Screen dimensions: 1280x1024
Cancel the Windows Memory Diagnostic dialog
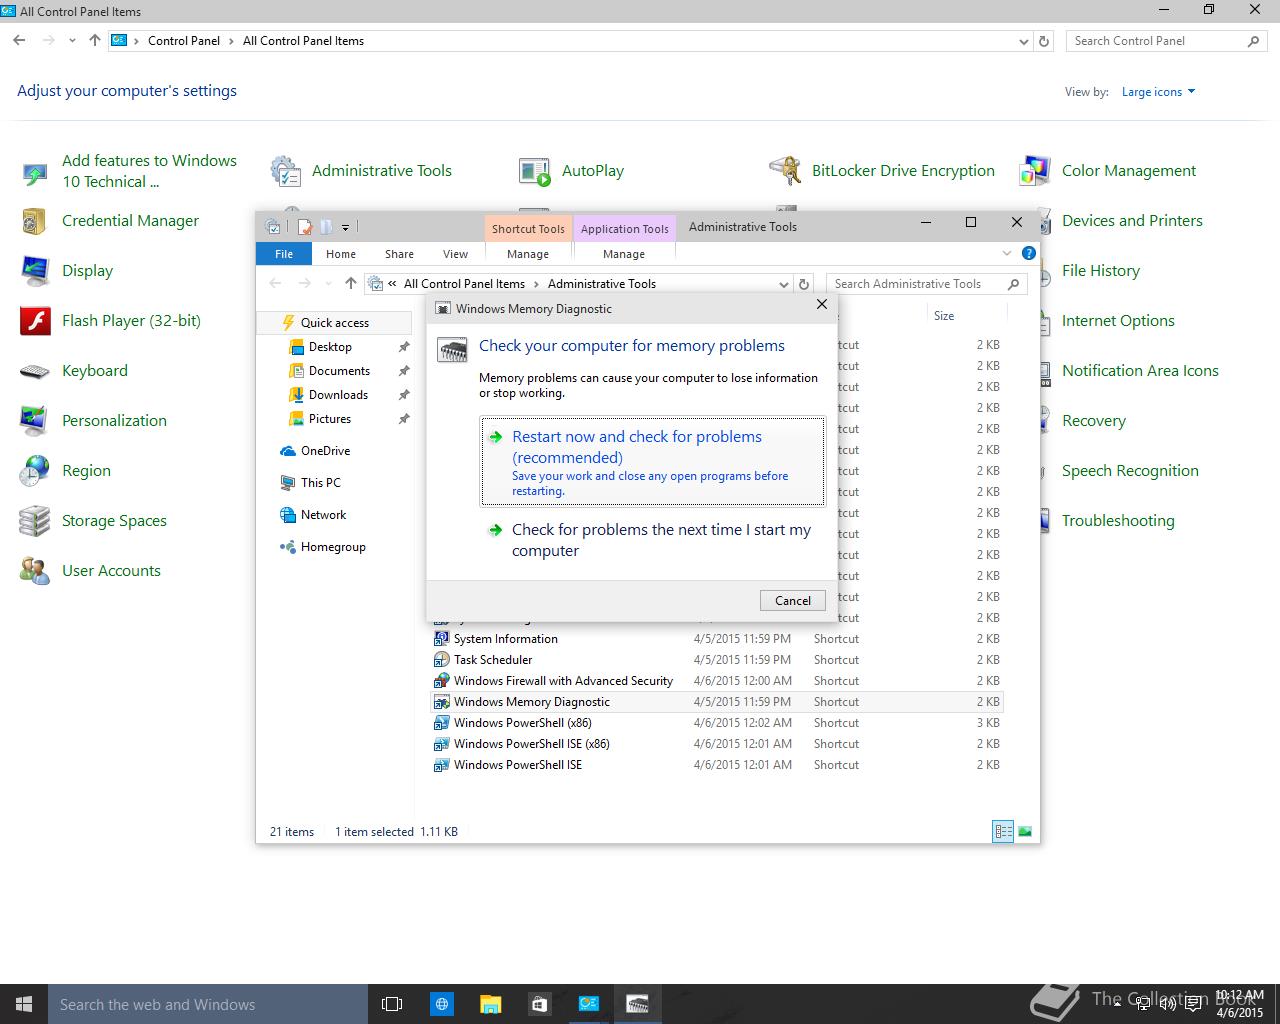point(793,600)
